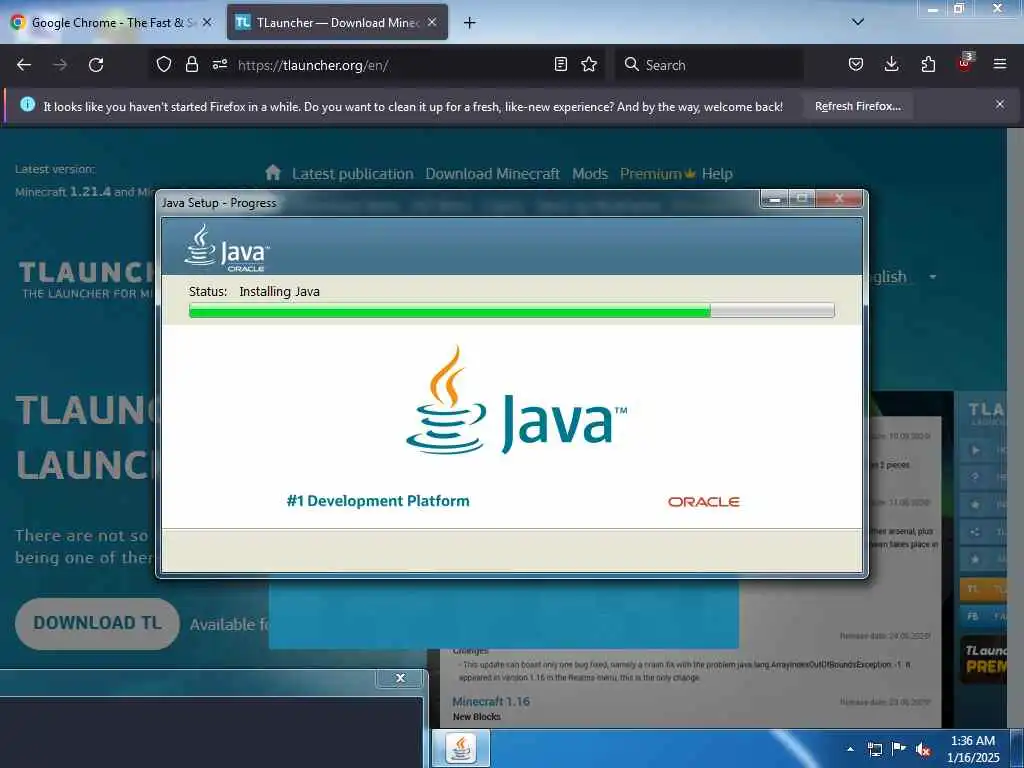Image resolution: width=1024 pixels, height=768 pixels.
Task: Open the Firefox hamburger menu
Action: tap(1000, 64)
